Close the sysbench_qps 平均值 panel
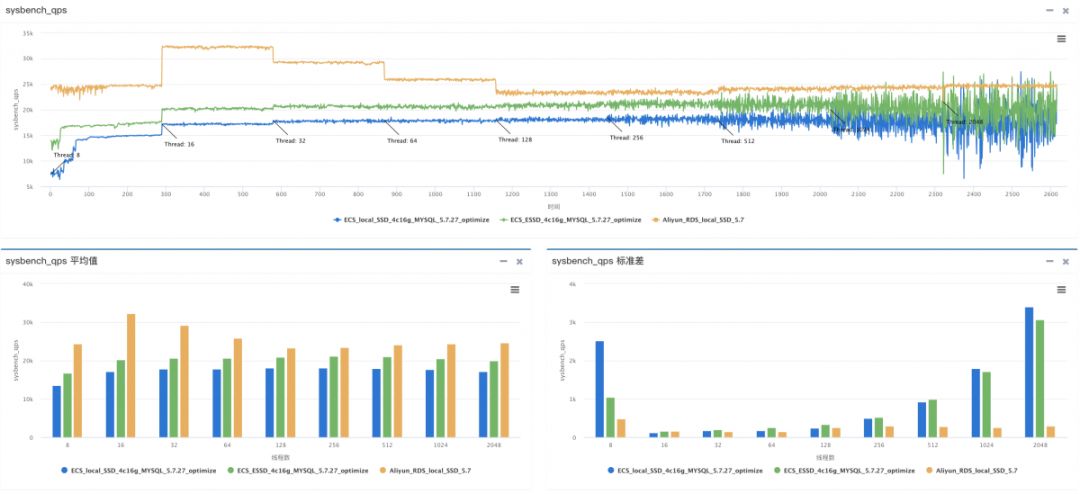The width and height of the screenshot is (1080, 494). (519, 261)
